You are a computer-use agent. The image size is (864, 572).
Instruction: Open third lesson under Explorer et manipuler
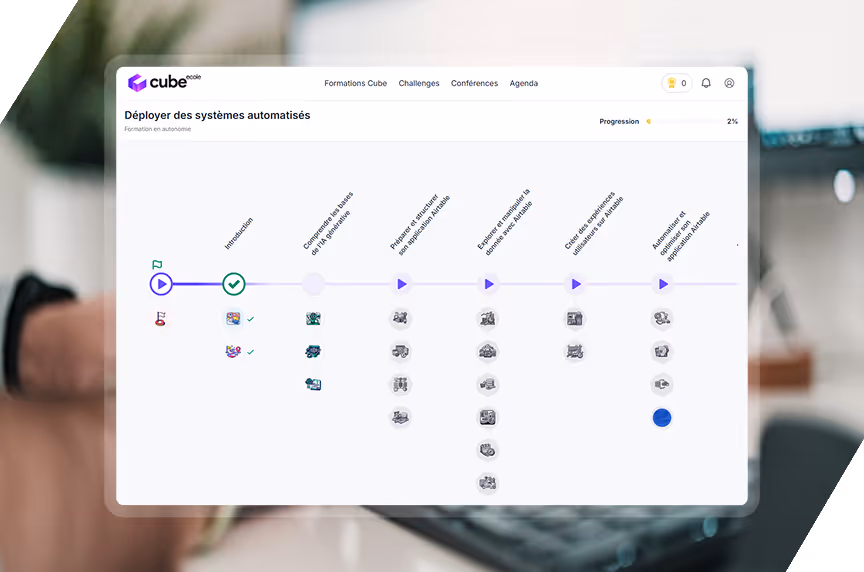tap(488, 385)
